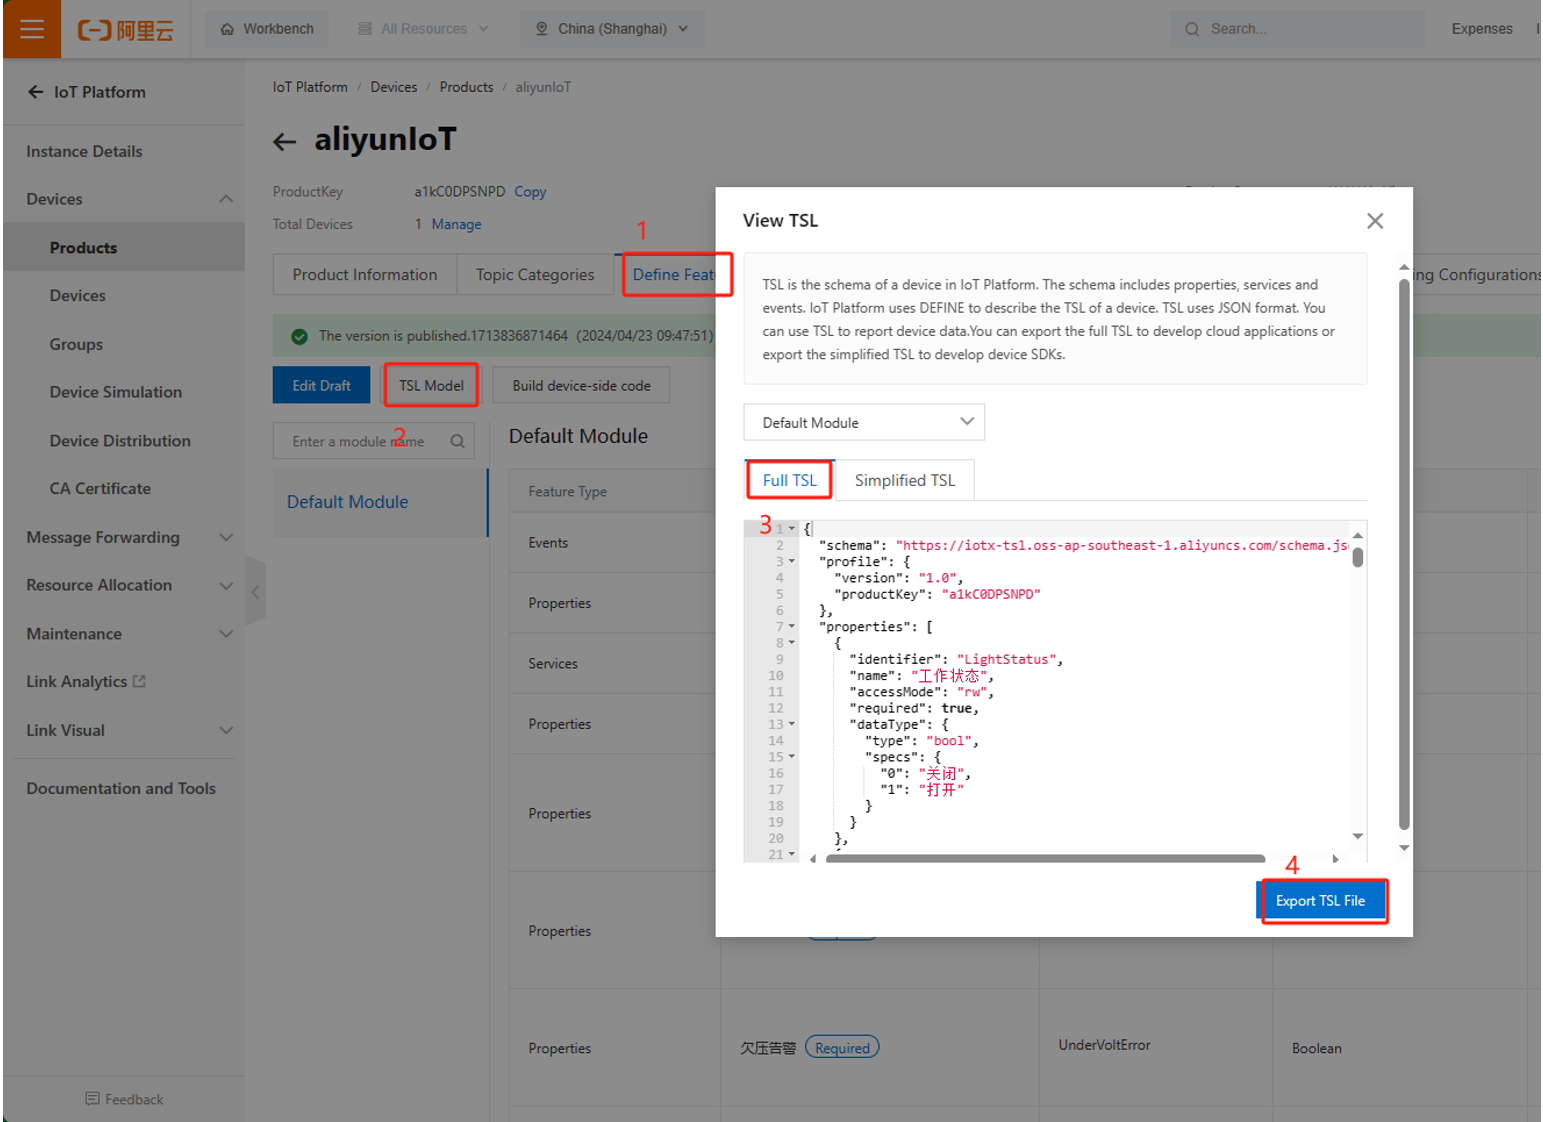Collapse the Devices sidebar section
The width and height of the screenshot is (1543, 1122).
225,199
